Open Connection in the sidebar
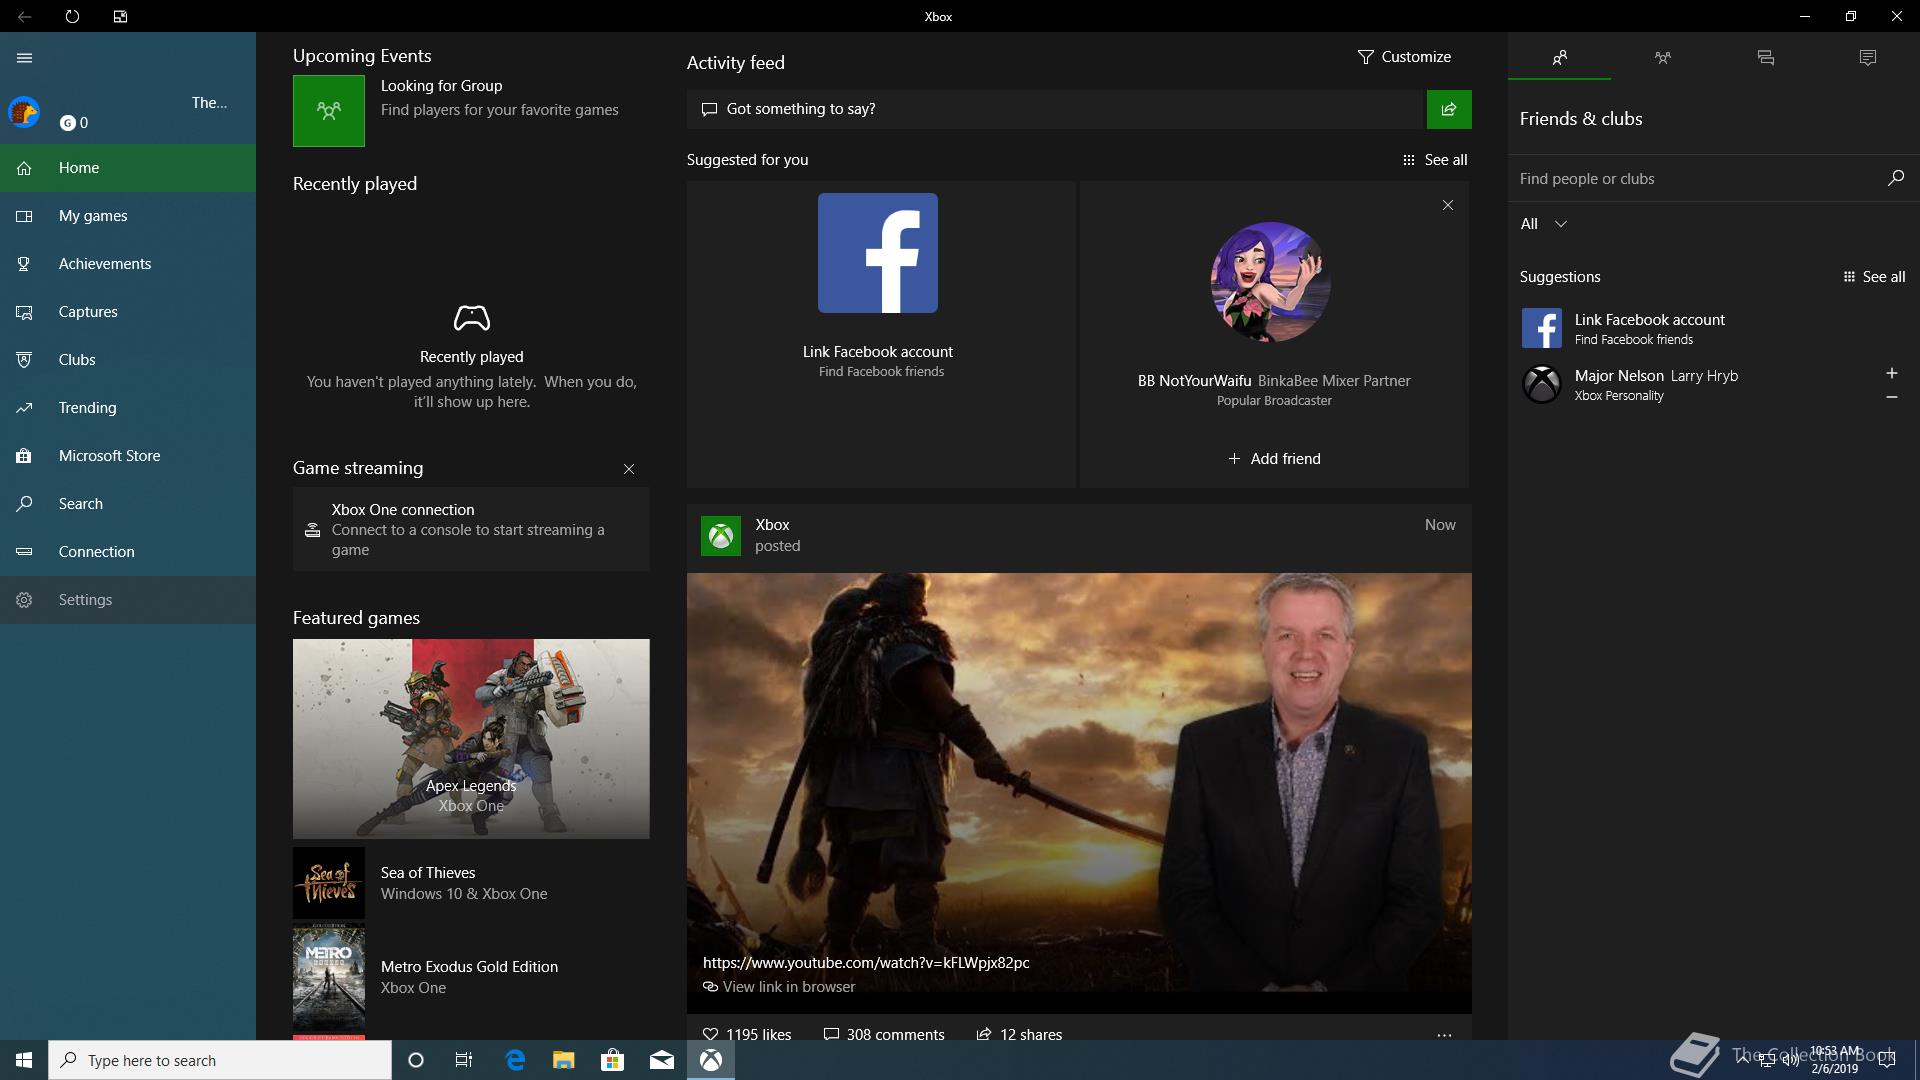Image resolution: width=1920 pixels, height=1080 pixels. [x=128, y=552]
